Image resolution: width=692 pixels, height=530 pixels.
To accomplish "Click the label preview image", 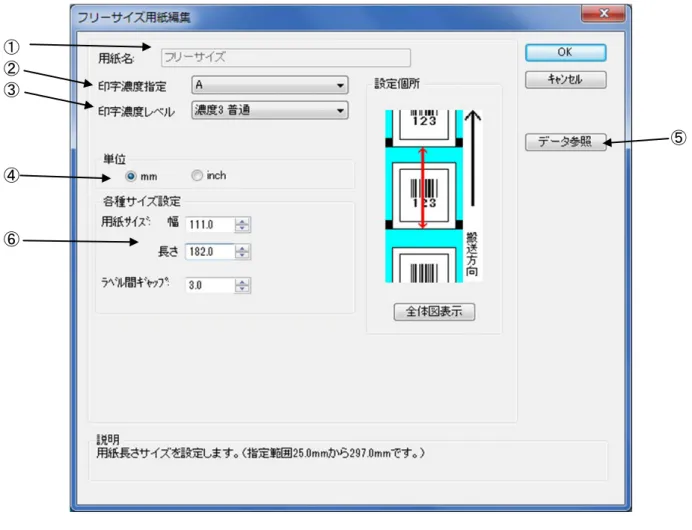I will click(x=433, y=196).
